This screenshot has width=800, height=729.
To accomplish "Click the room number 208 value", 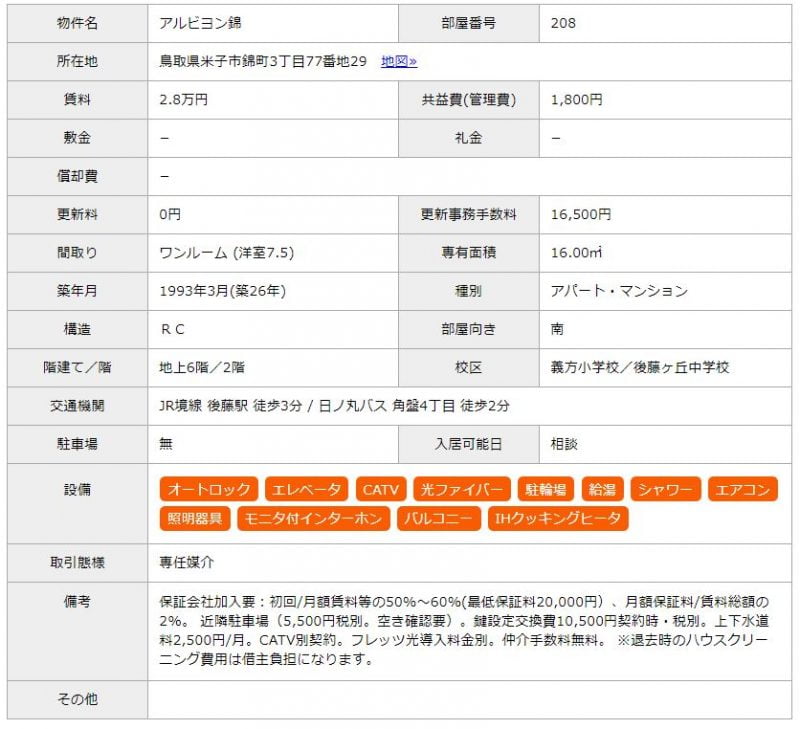I will click(563, 22).
